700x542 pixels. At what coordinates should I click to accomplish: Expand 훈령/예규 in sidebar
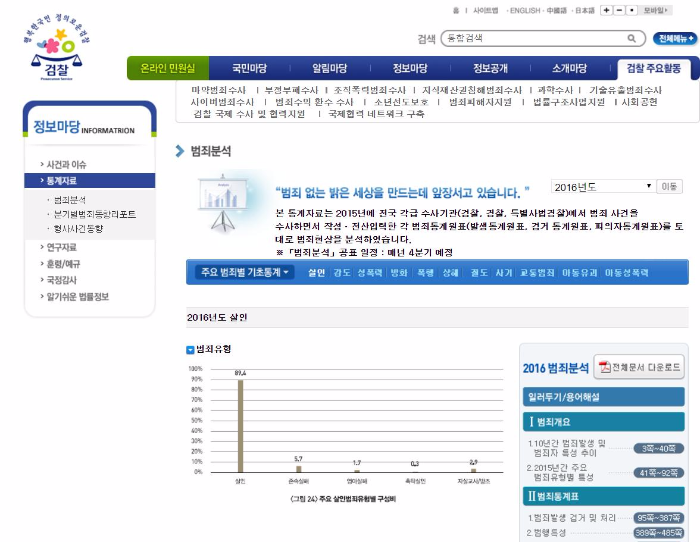63,264
